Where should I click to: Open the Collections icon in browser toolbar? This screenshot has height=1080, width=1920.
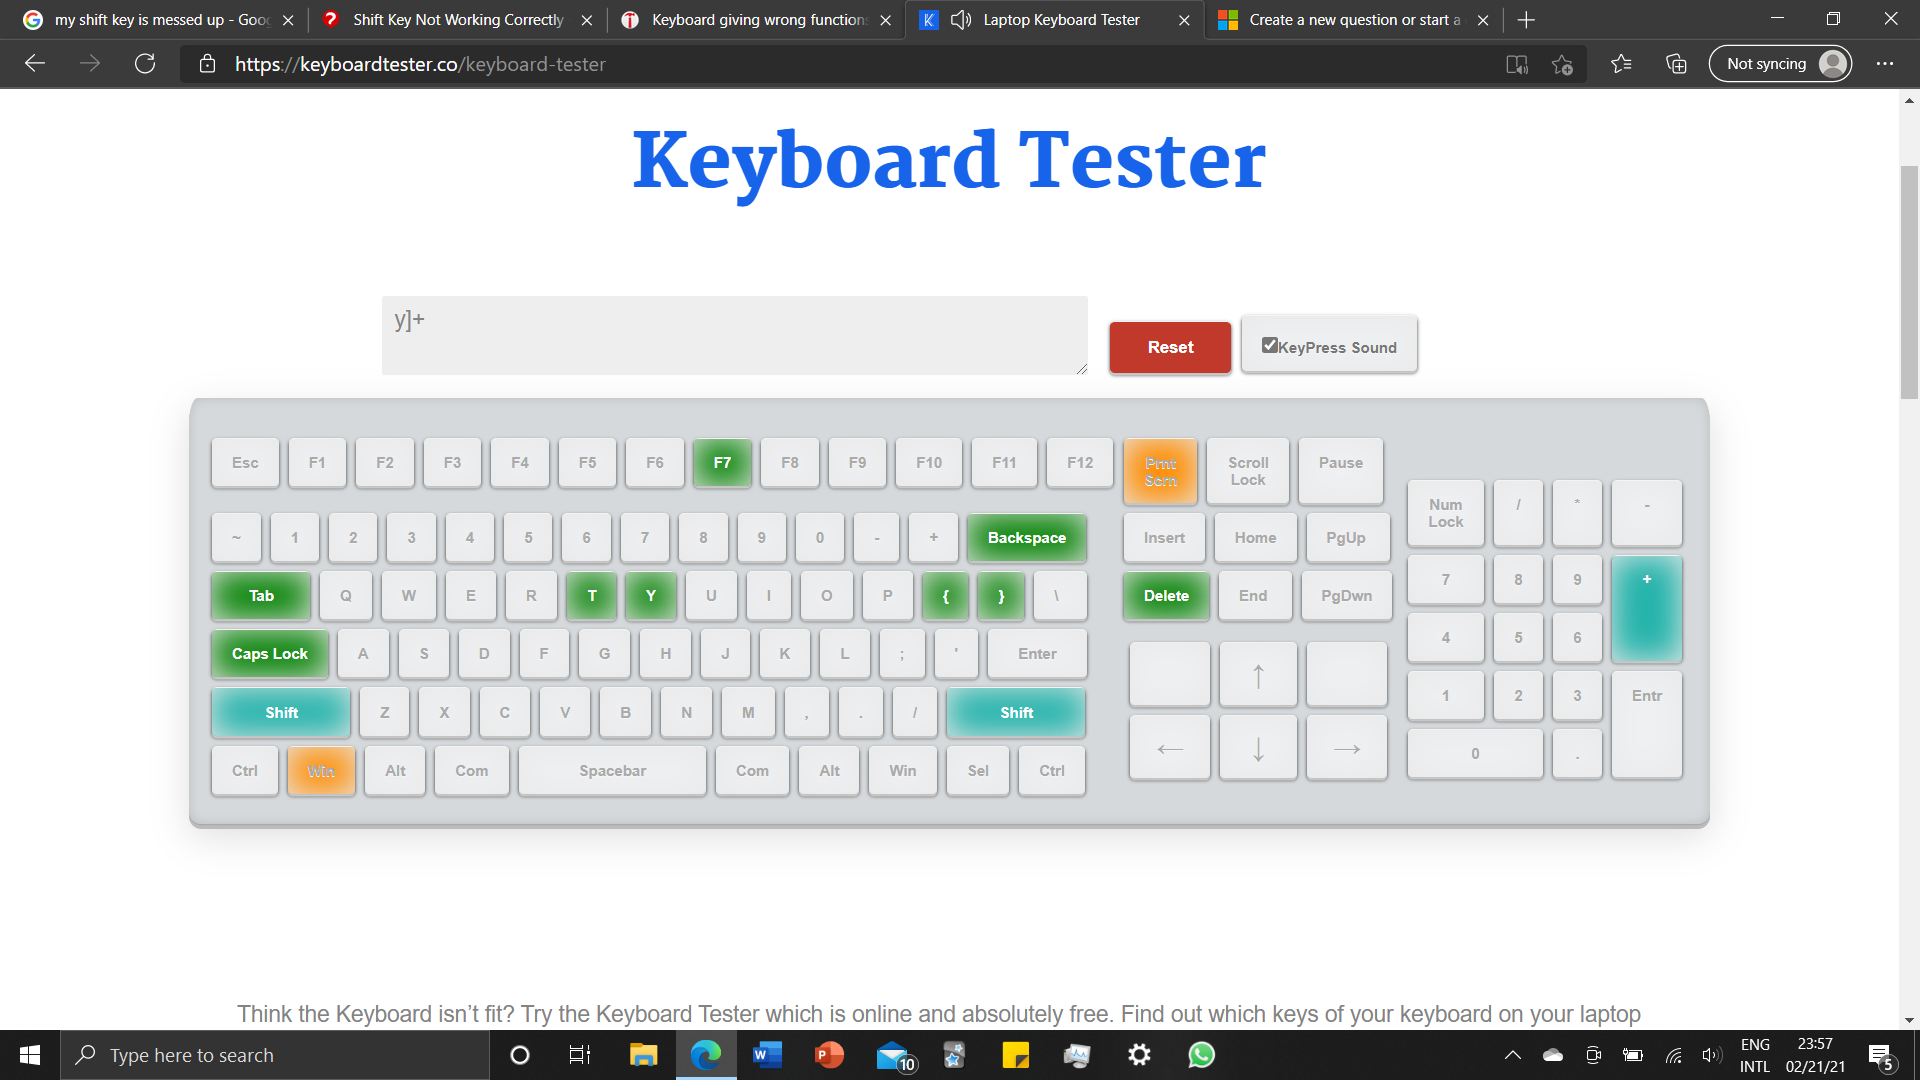pyautogui.click(x=1676, y=64)
